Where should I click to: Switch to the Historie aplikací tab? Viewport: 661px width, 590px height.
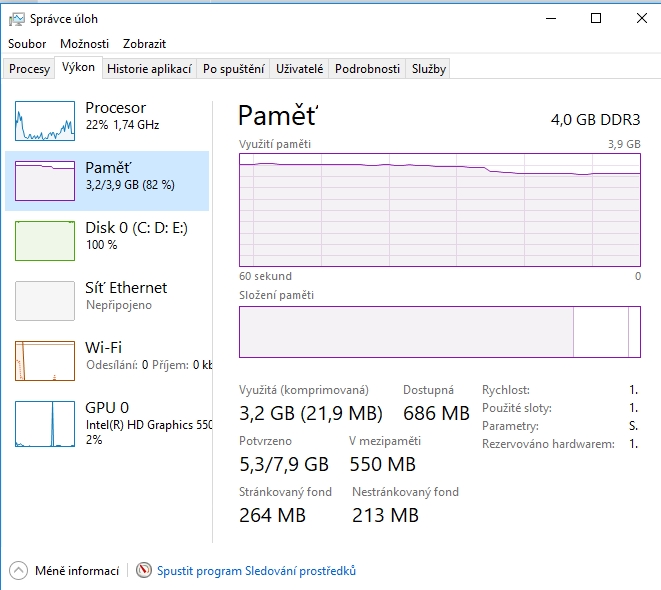click(x=148, y=69)
